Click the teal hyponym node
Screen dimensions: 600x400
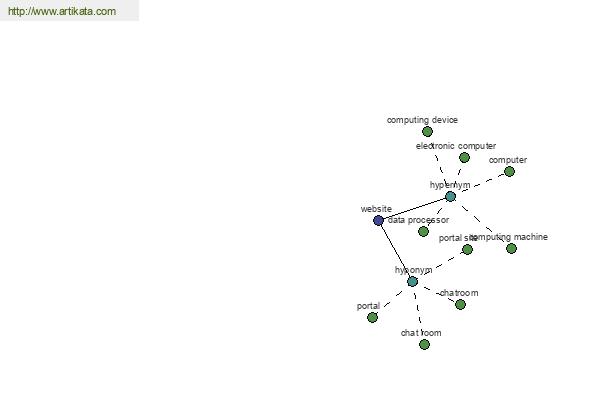coord(412,282)
